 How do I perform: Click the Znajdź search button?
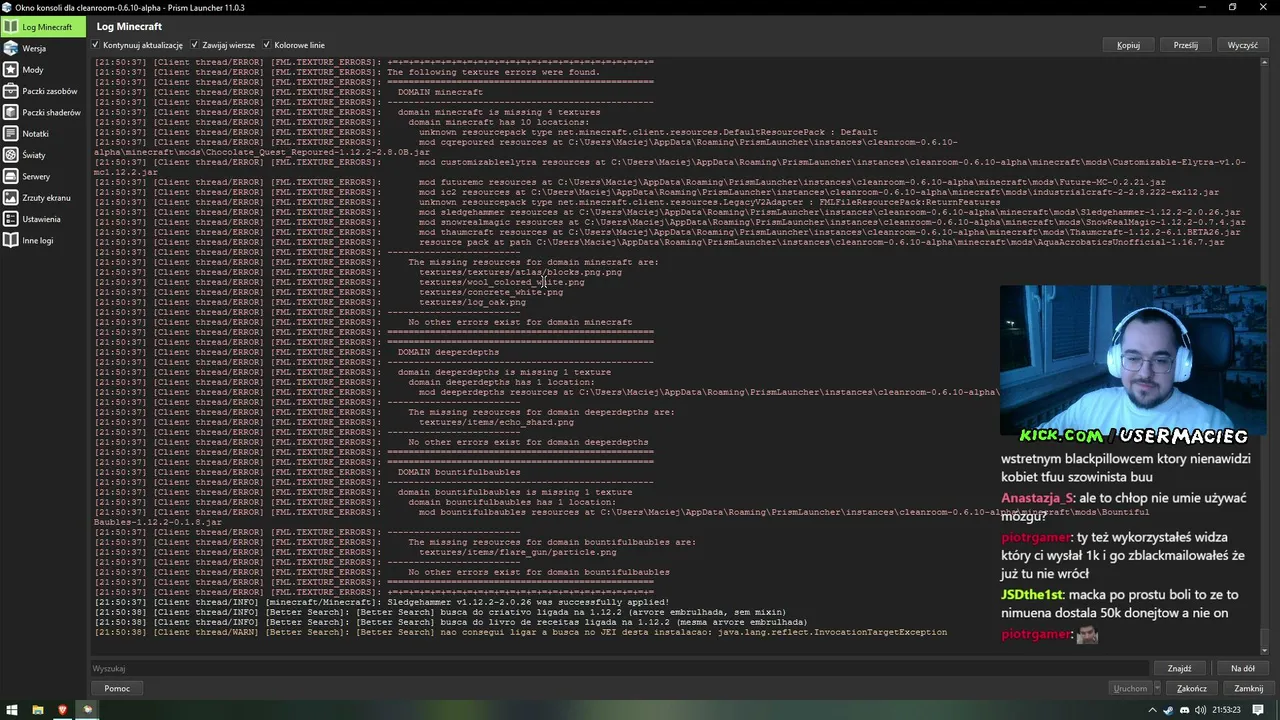(1179, 668)
